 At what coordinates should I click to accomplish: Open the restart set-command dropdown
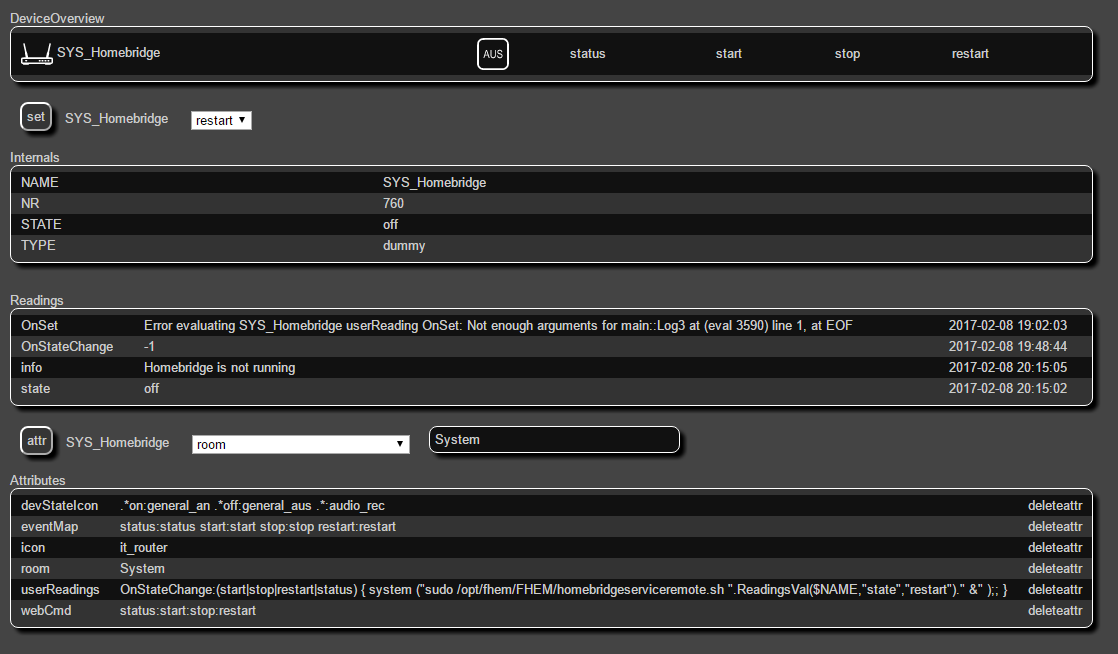click(221, 121)
